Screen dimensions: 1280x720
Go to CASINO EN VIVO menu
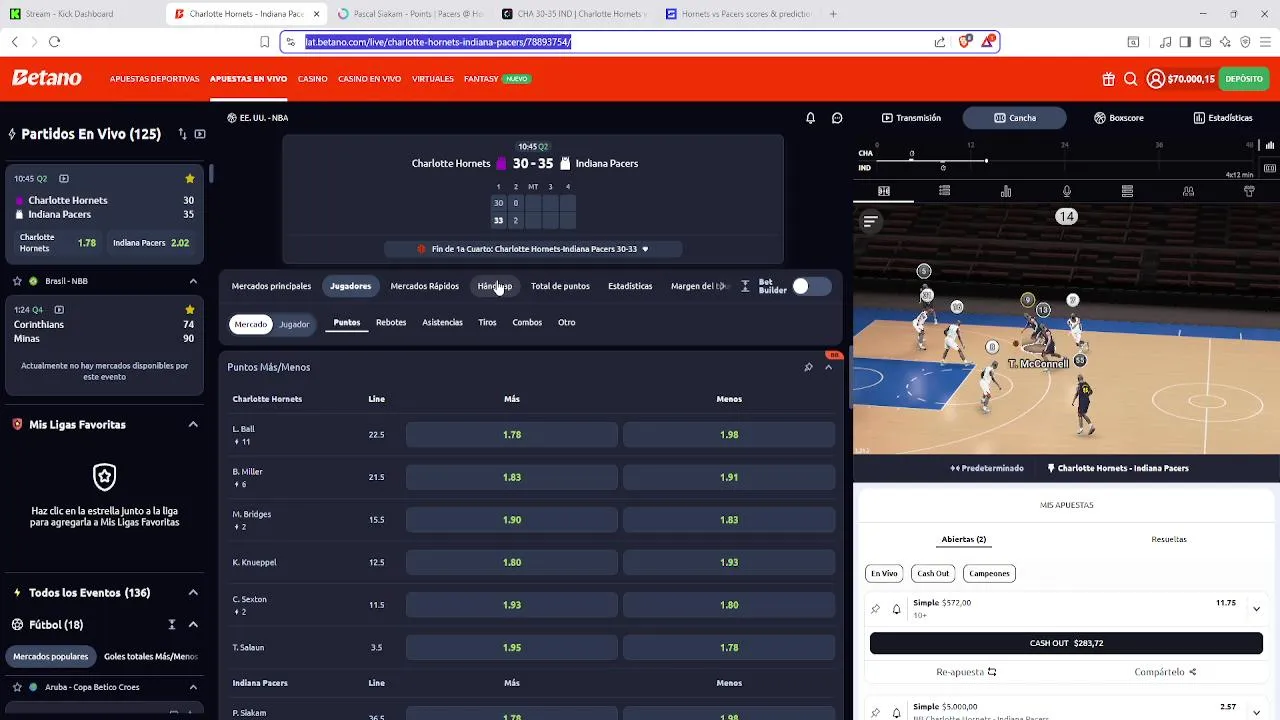coord(369,79)
